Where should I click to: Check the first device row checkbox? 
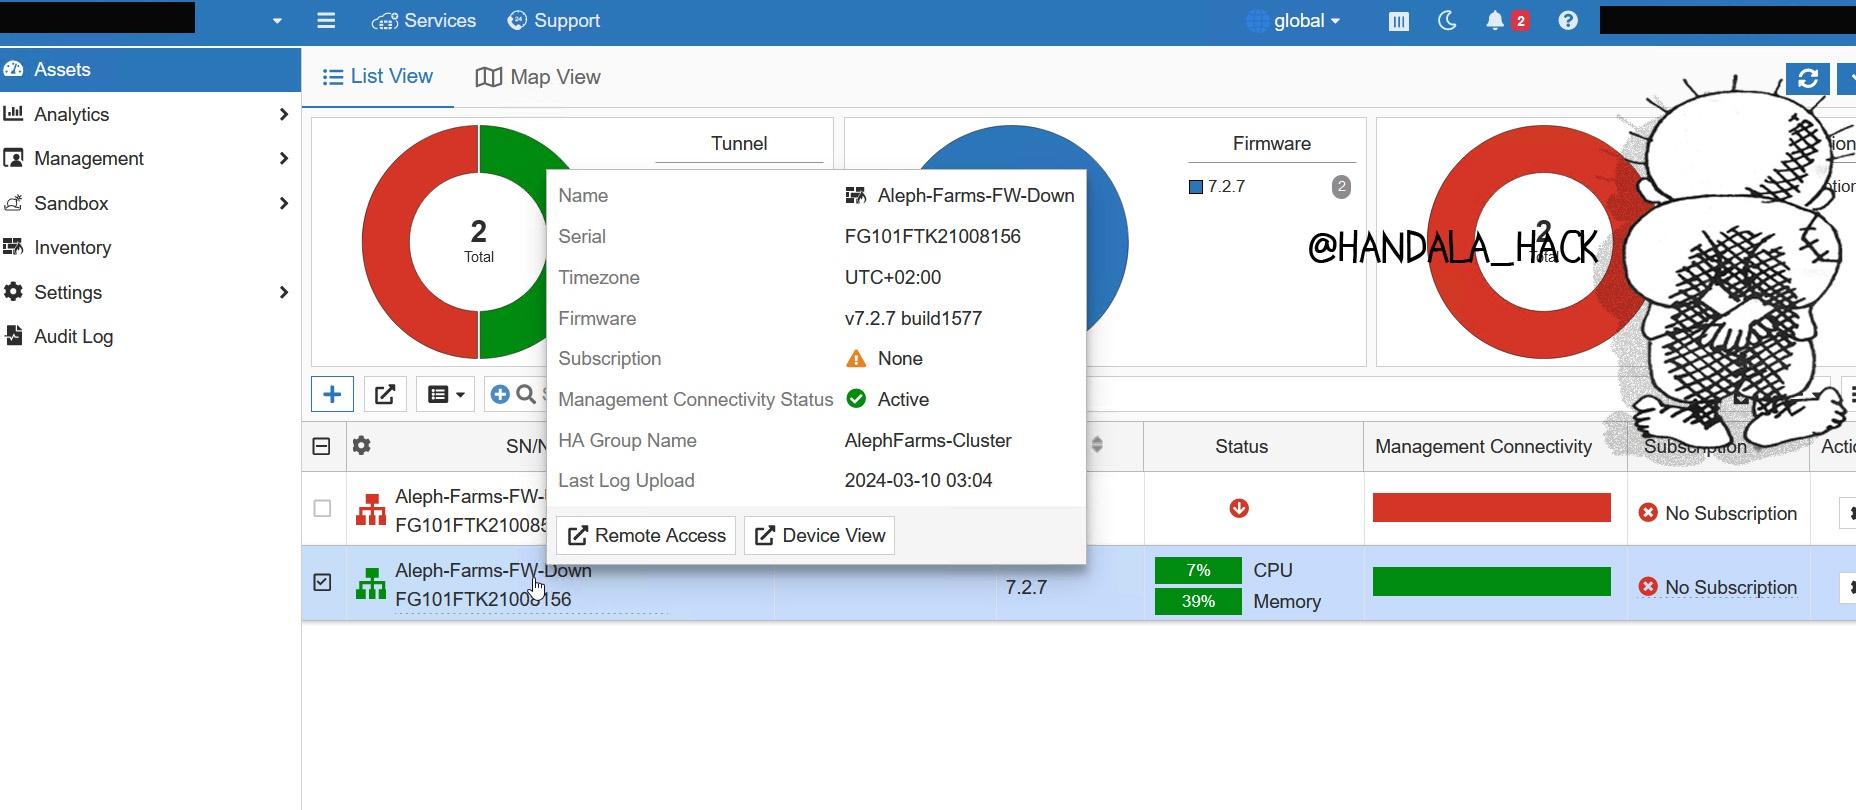click(x=322, y=508)
